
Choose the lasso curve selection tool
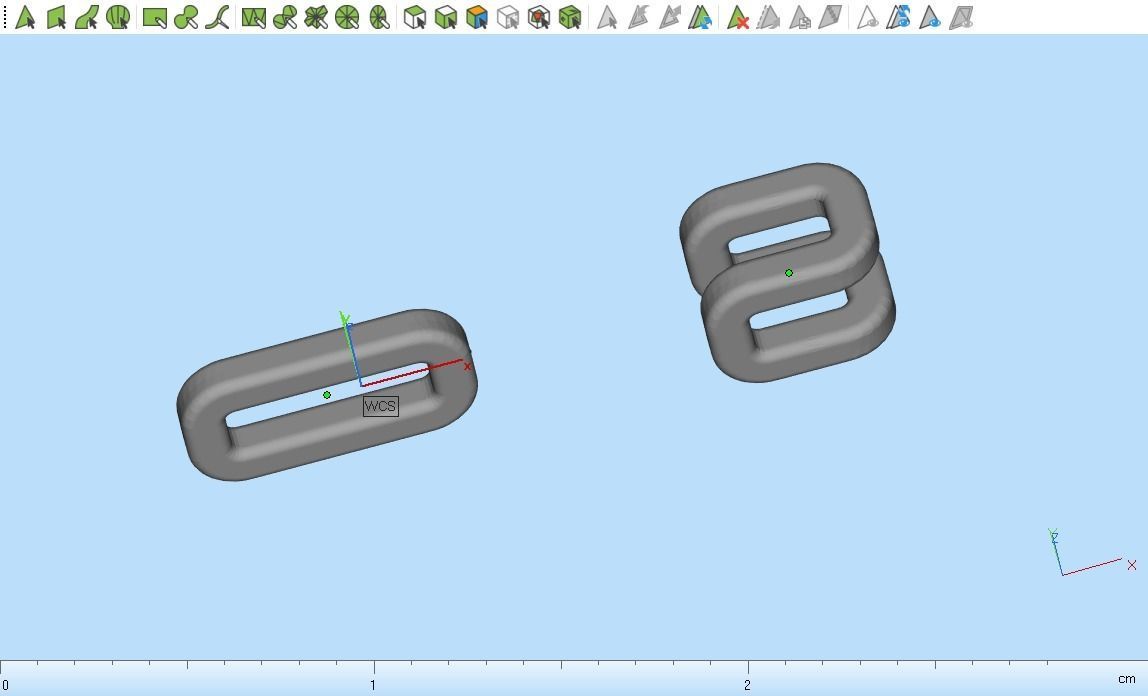(x=217, y=17)
